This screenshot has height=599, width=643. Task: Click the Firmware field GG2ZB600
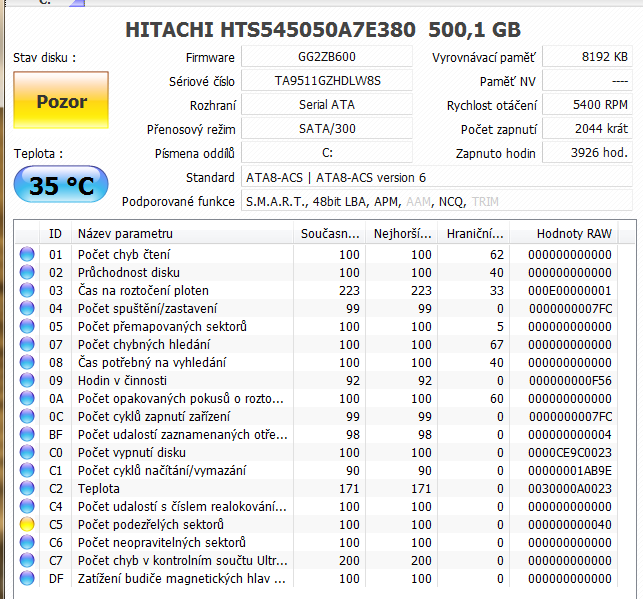327,57
